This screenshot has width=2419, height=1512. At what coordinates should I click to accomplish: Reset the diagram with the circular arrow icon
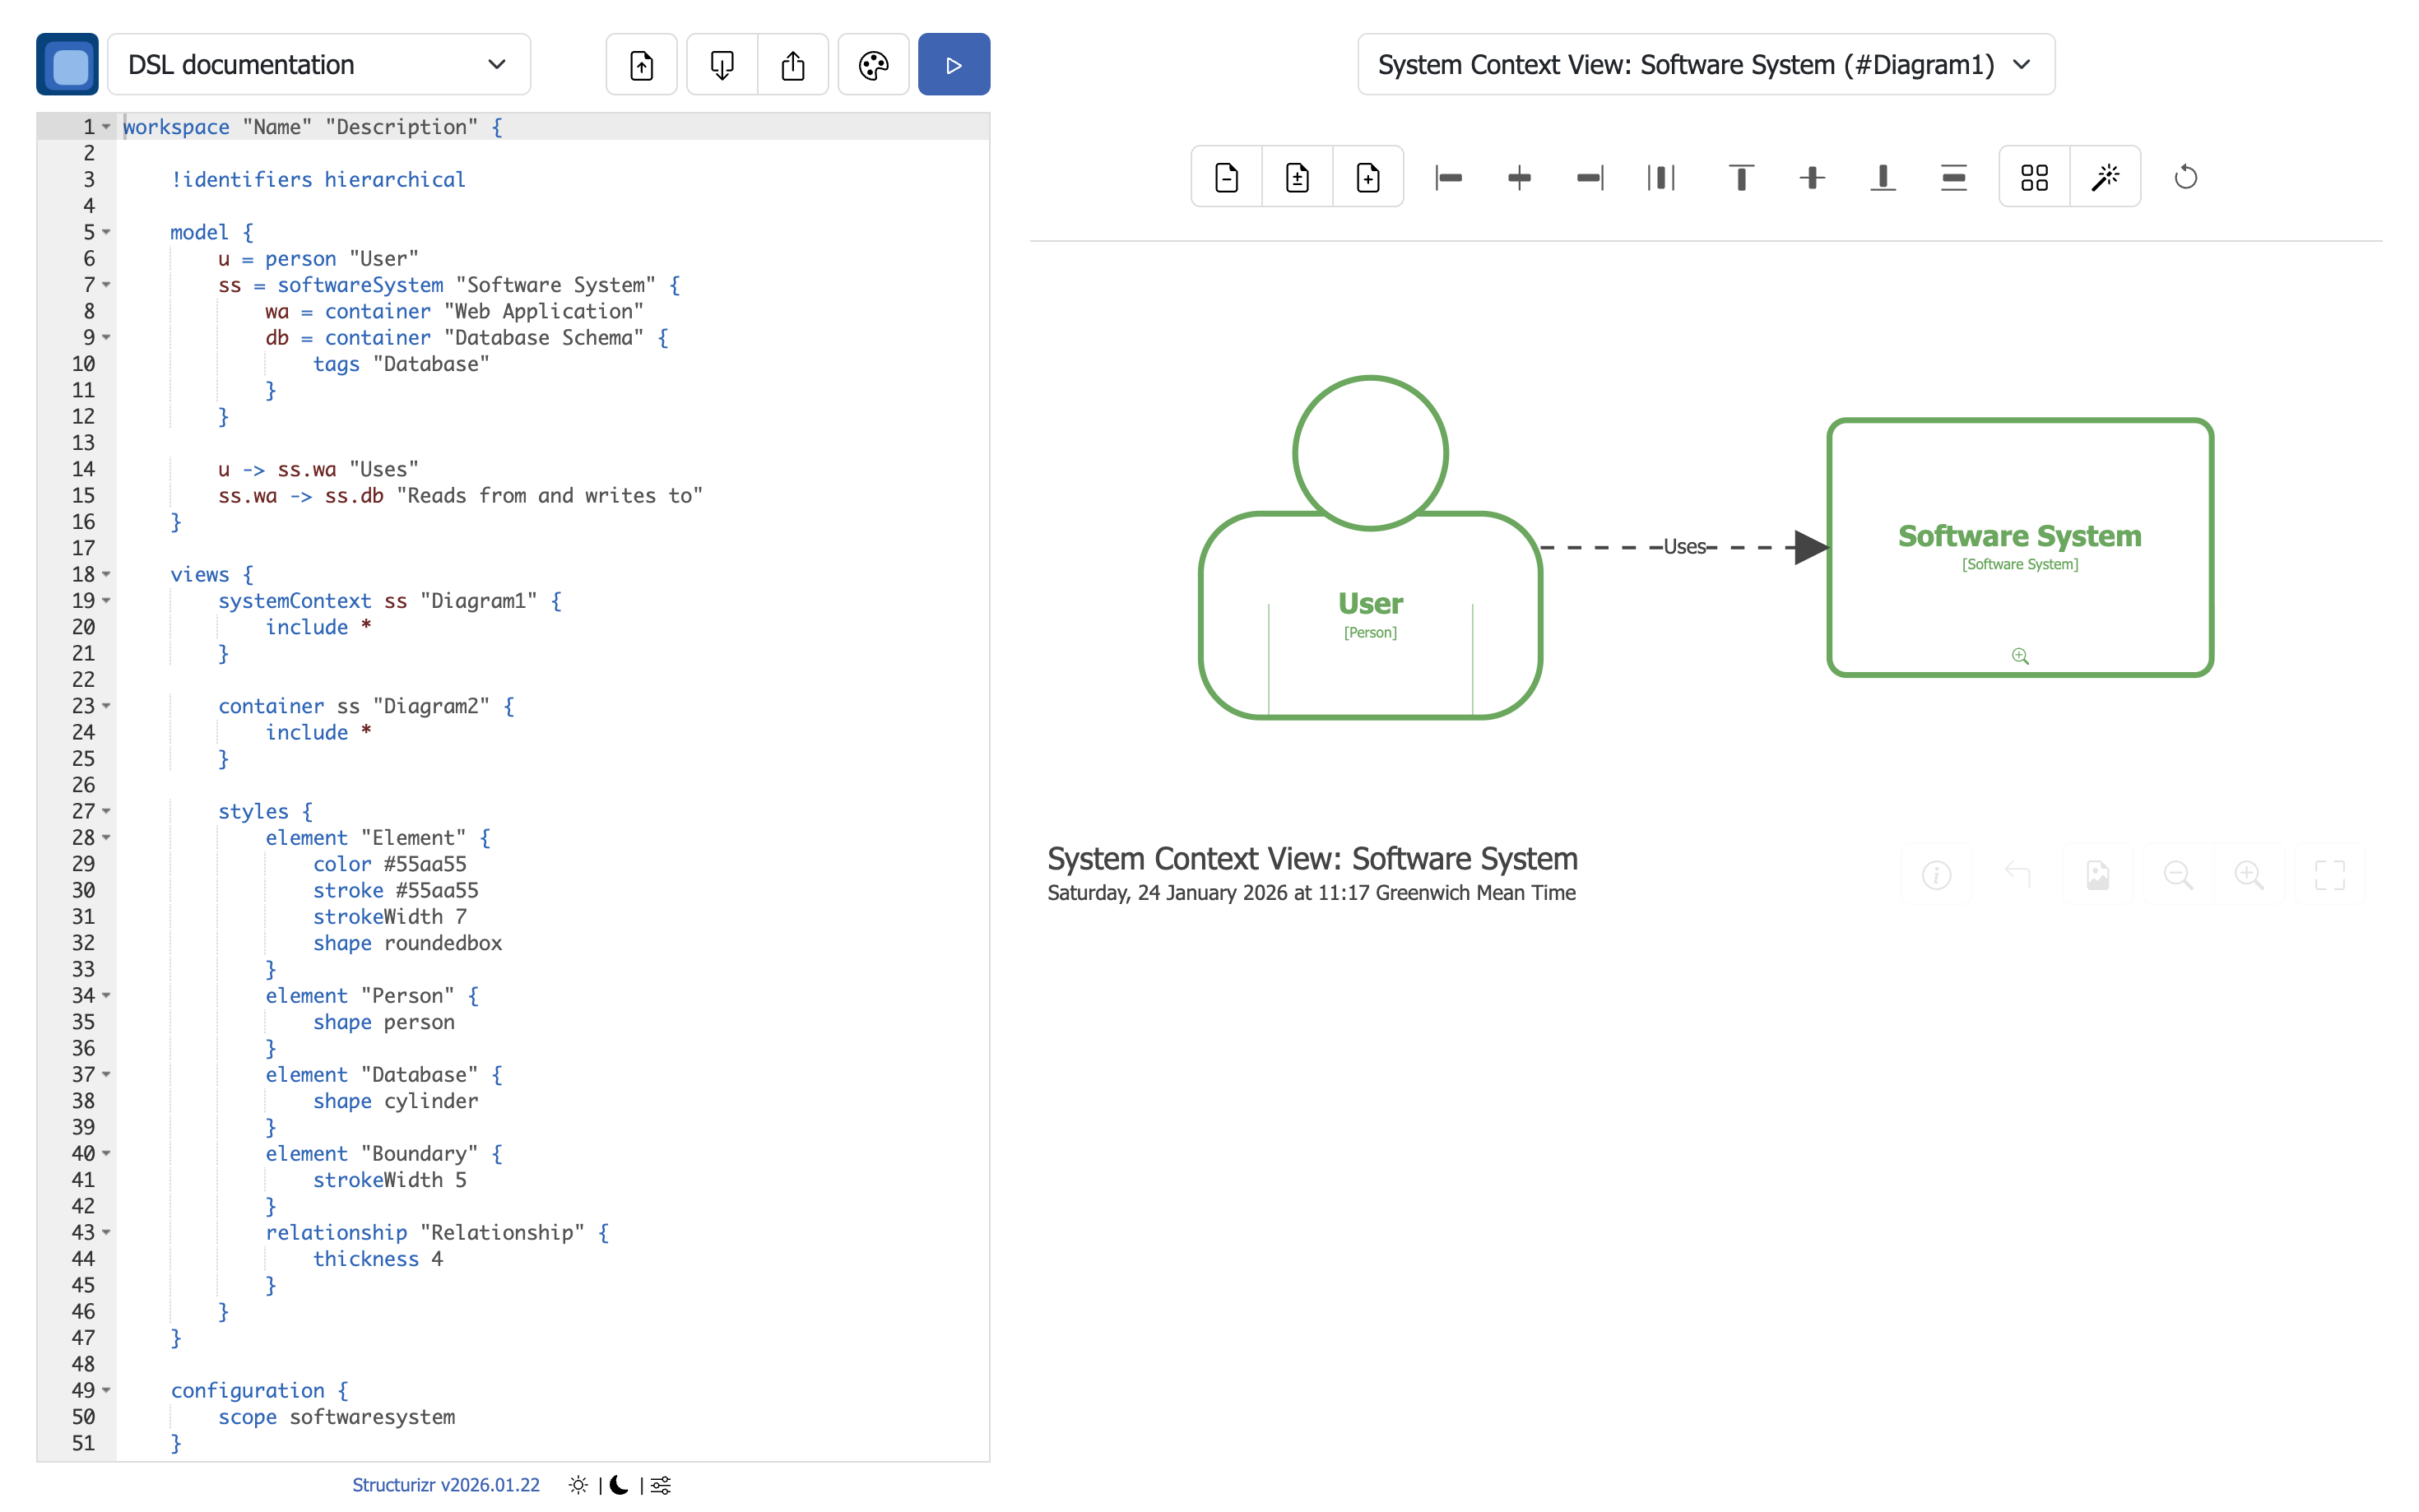[2186, 176]
